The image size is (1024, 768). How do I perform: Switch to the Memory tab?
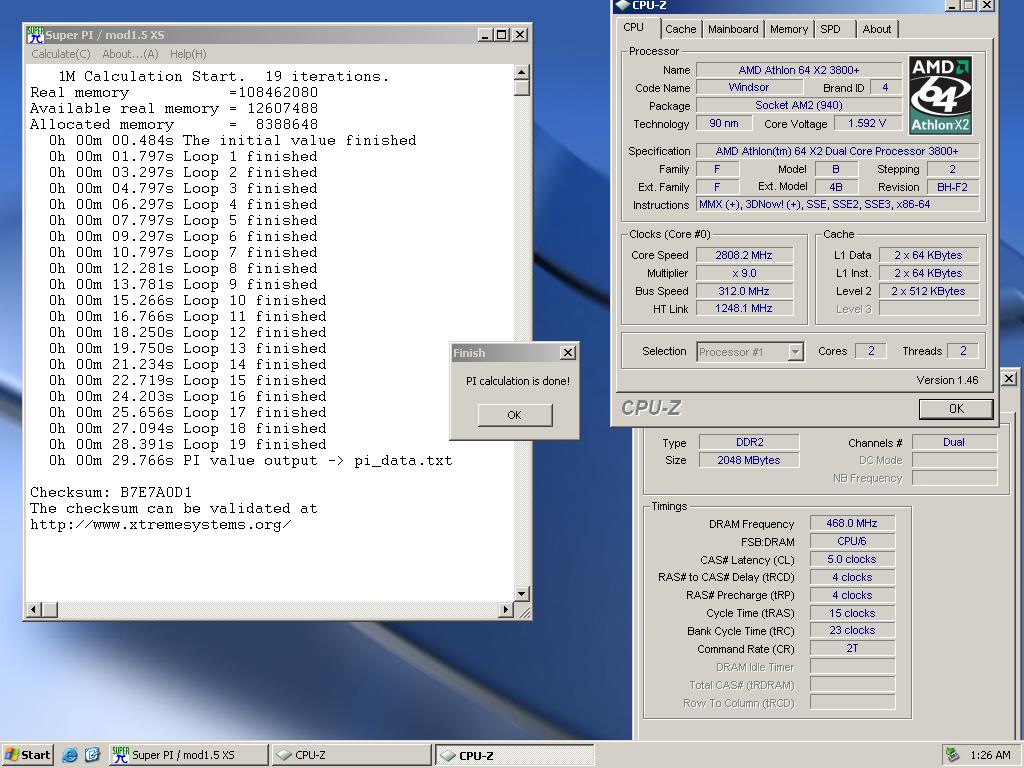(788, 29)
